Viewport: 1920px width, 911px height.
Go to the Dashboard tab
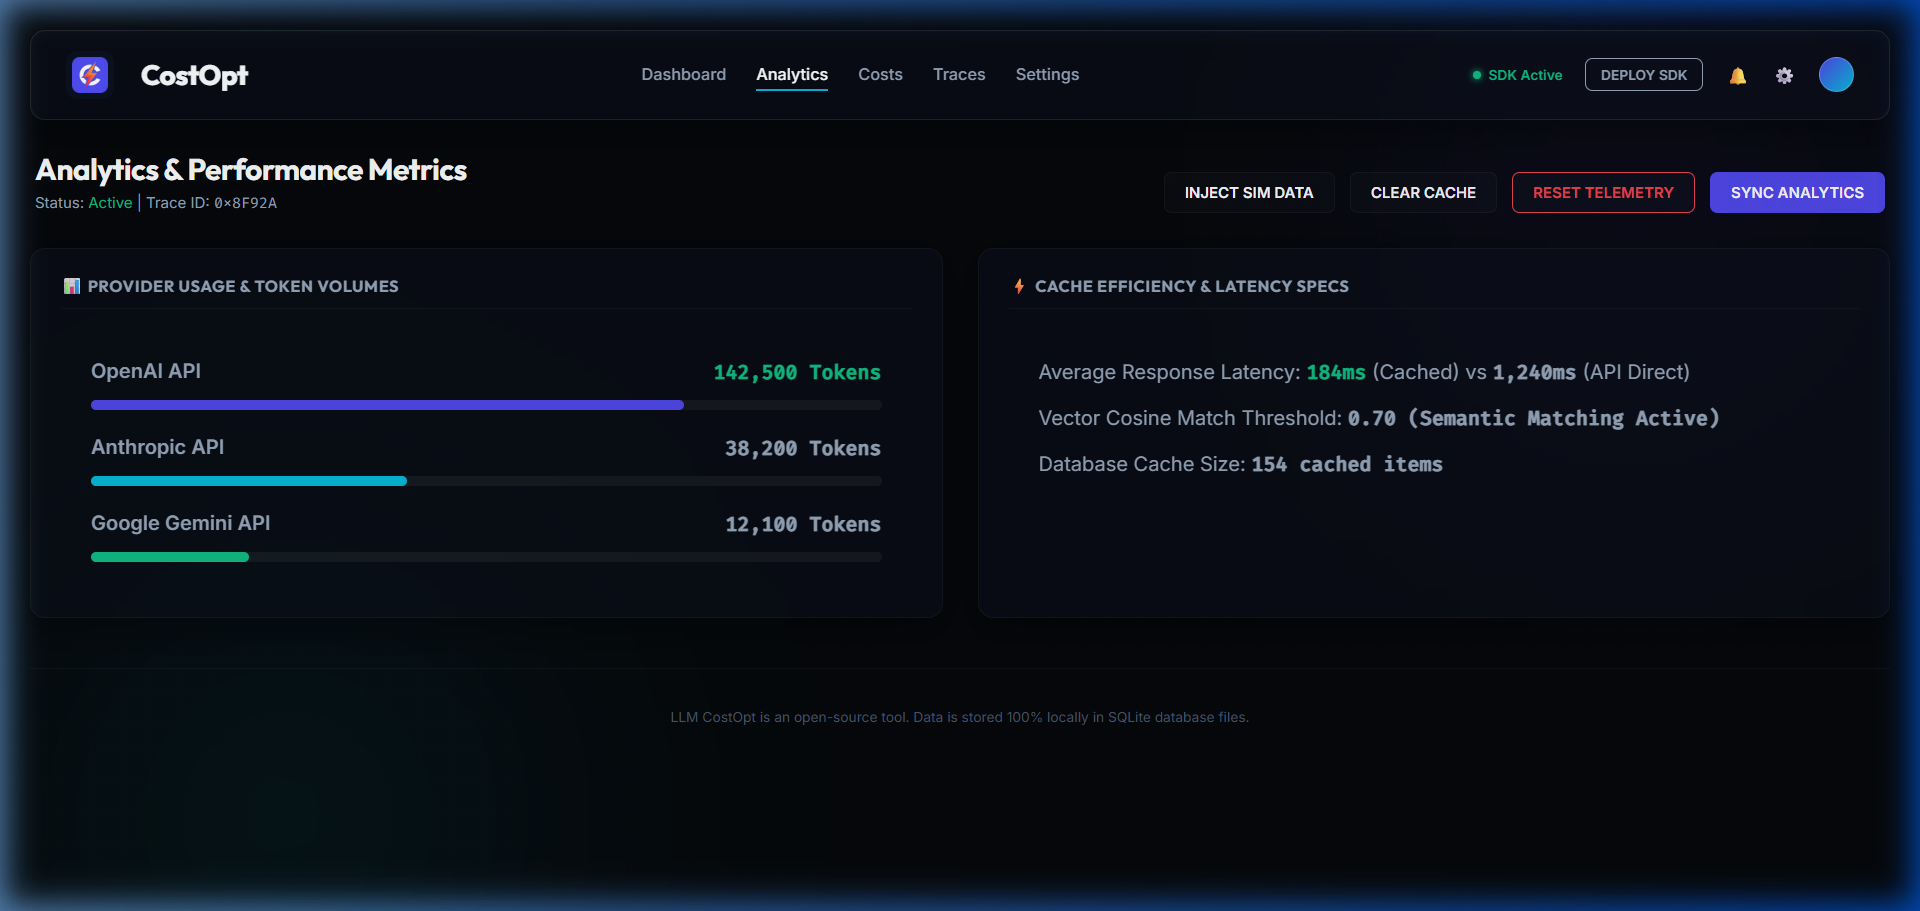pyautogui.click(x=684, y=75)
